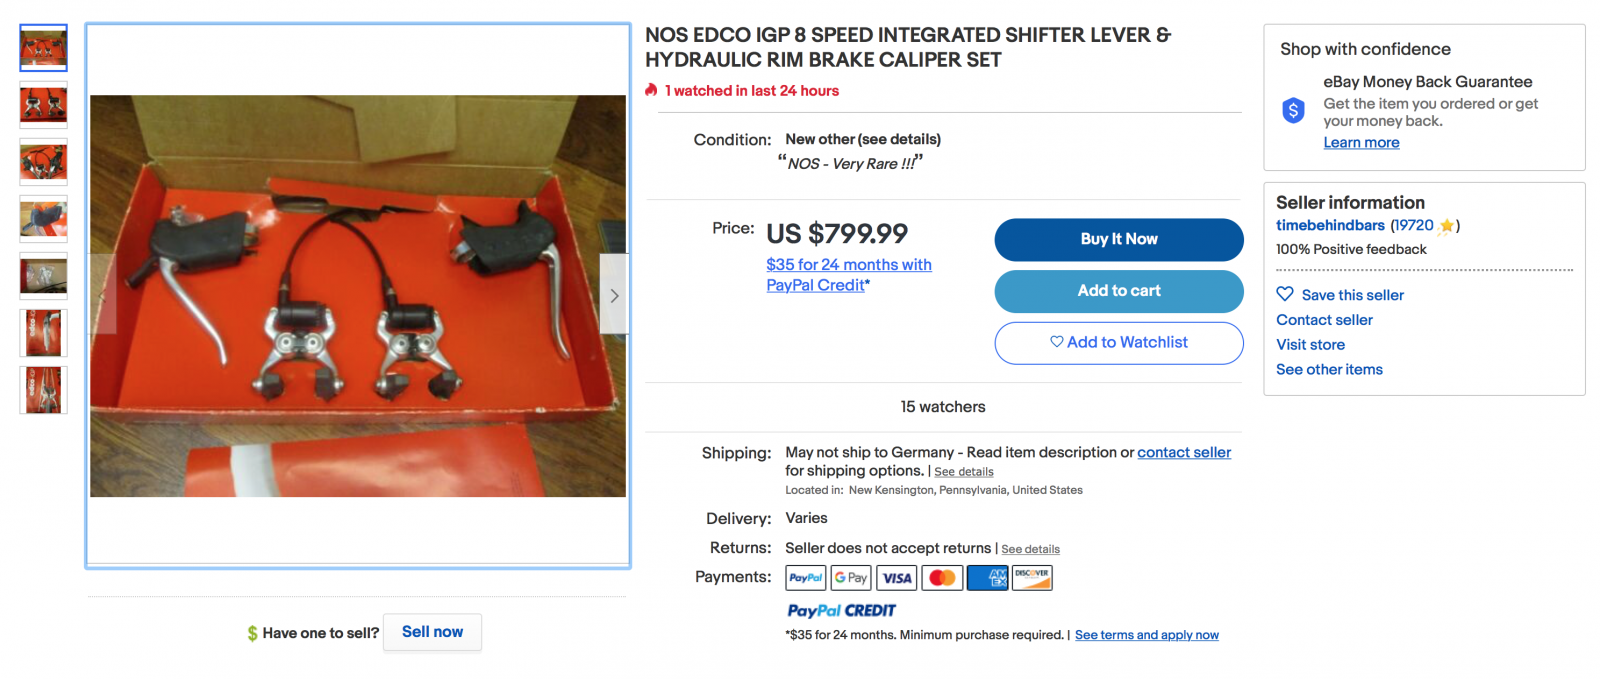Click the Google Pay payment icon
1600x679 pixels.
(x=851, y=578)
